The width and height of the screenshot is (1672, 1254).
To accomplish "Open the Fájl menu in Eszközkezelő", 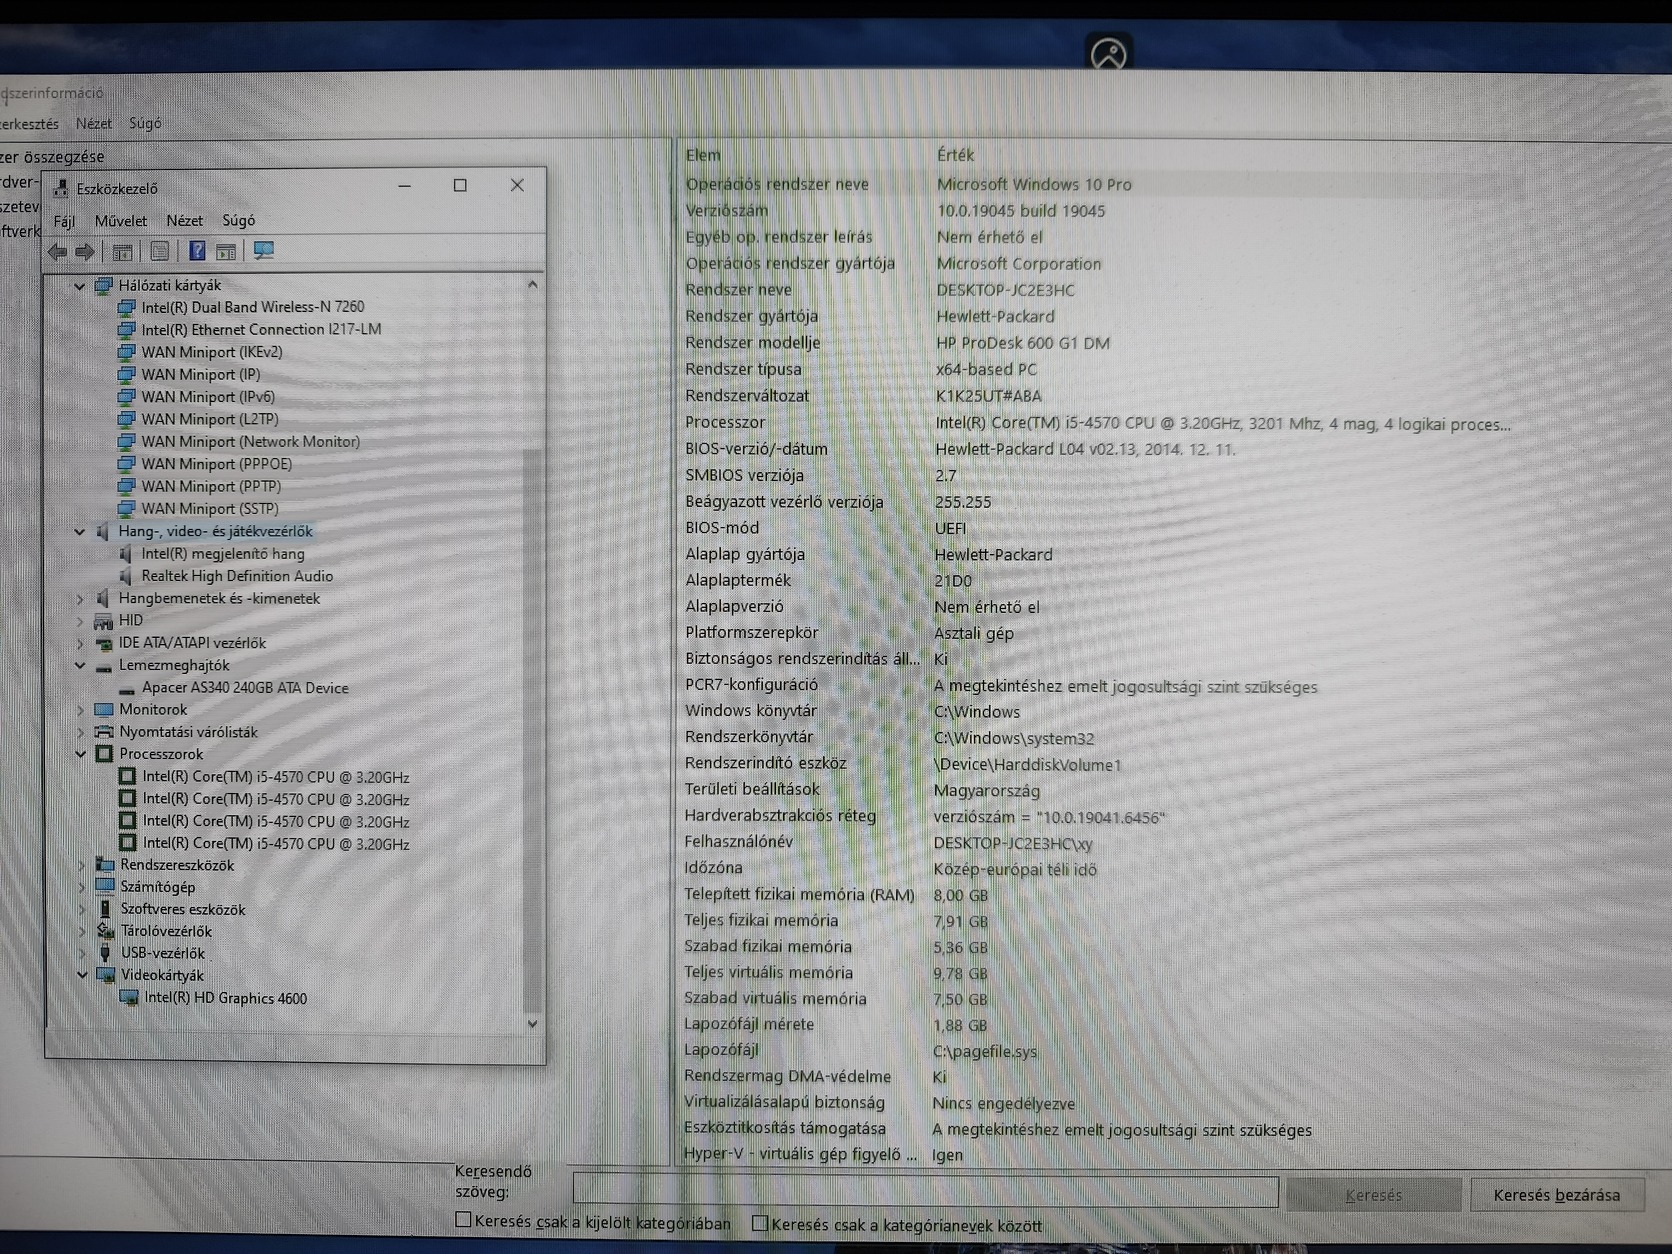I will pyautogui.click(x=64, y=221).
